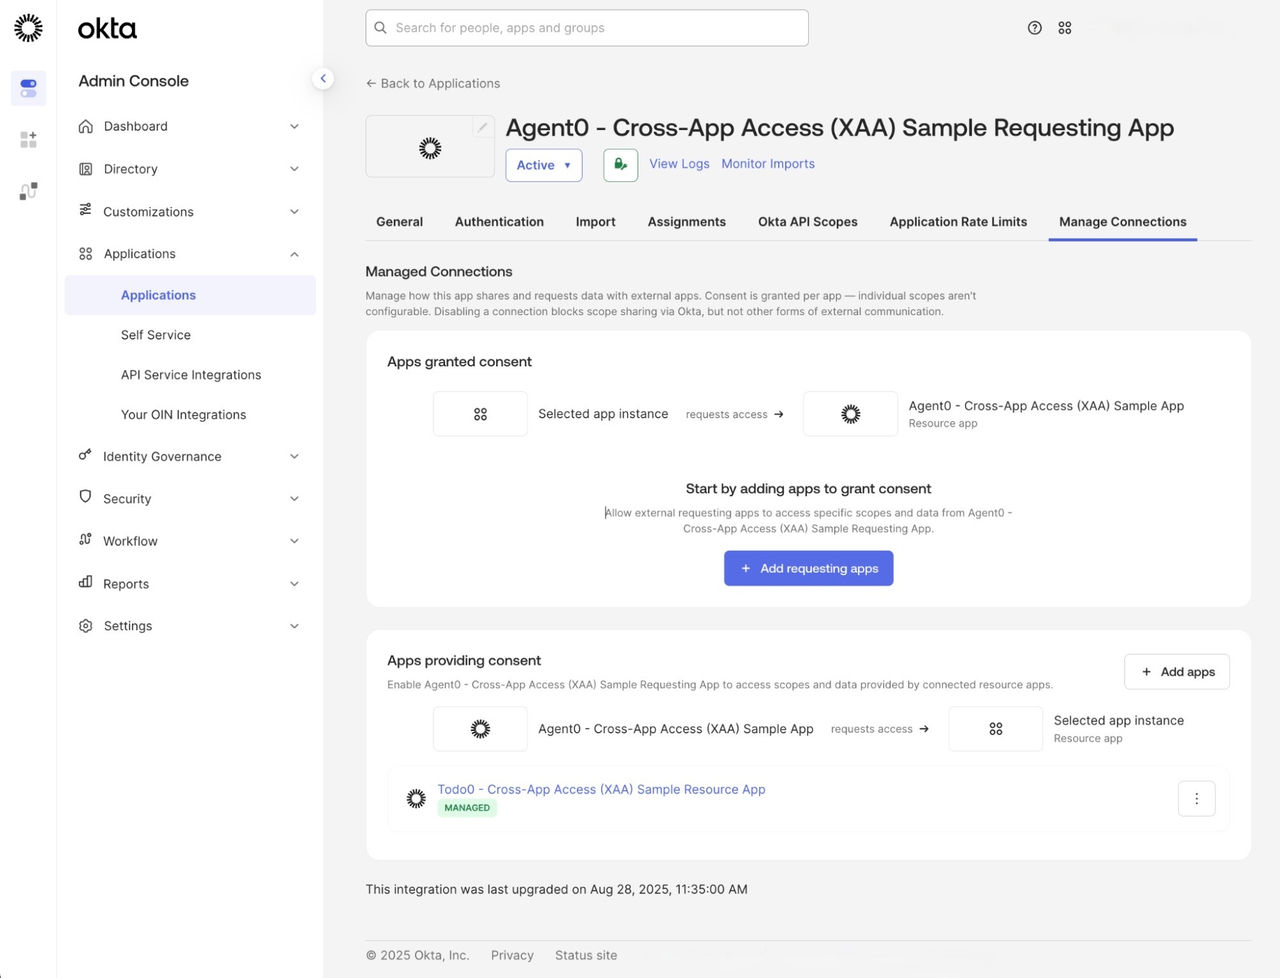The image size is (1280, 978).
Task: Click the pencil icon on the app logo
Action: [482, 126]
